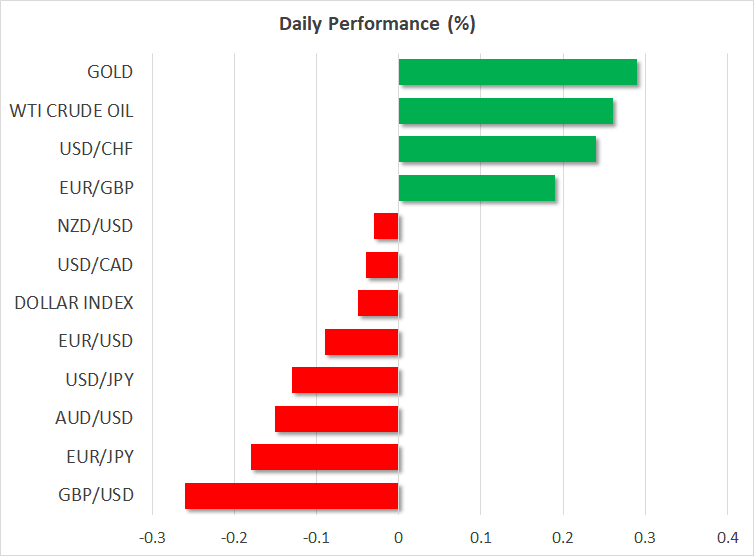
Task: Select the green GOLD bar
Action: 517,72
